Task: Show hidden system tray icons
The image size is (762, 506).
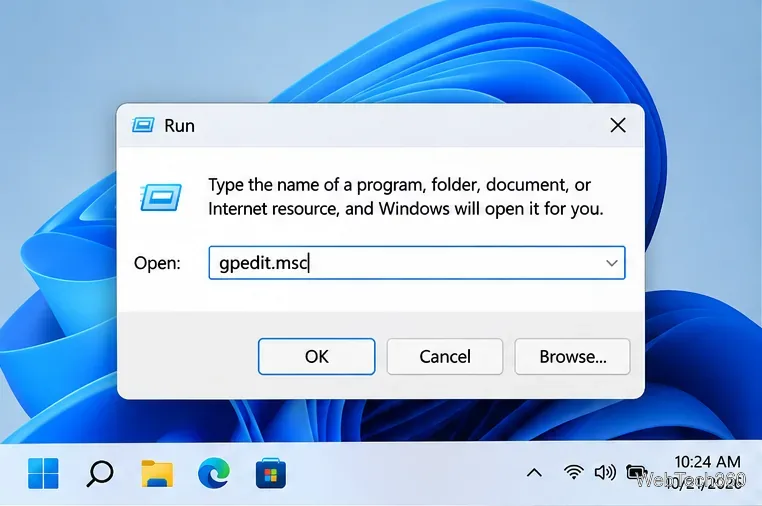Action: pyautogui.click(x=535, y=472)
